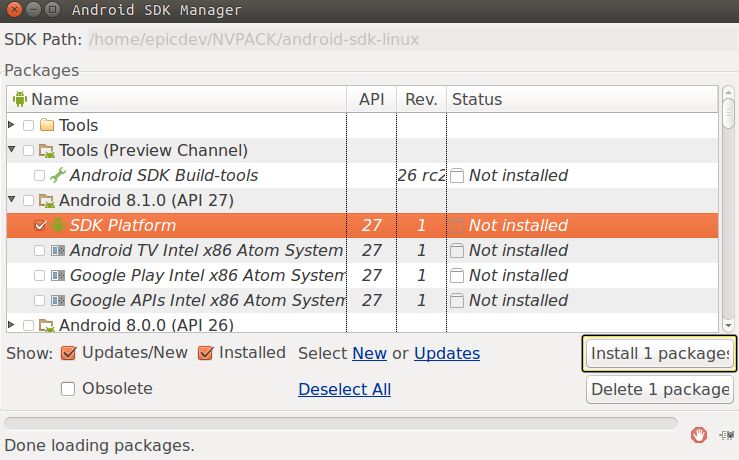Click the loading progress bar
This screenshot has height=460, width=739.
341,423
